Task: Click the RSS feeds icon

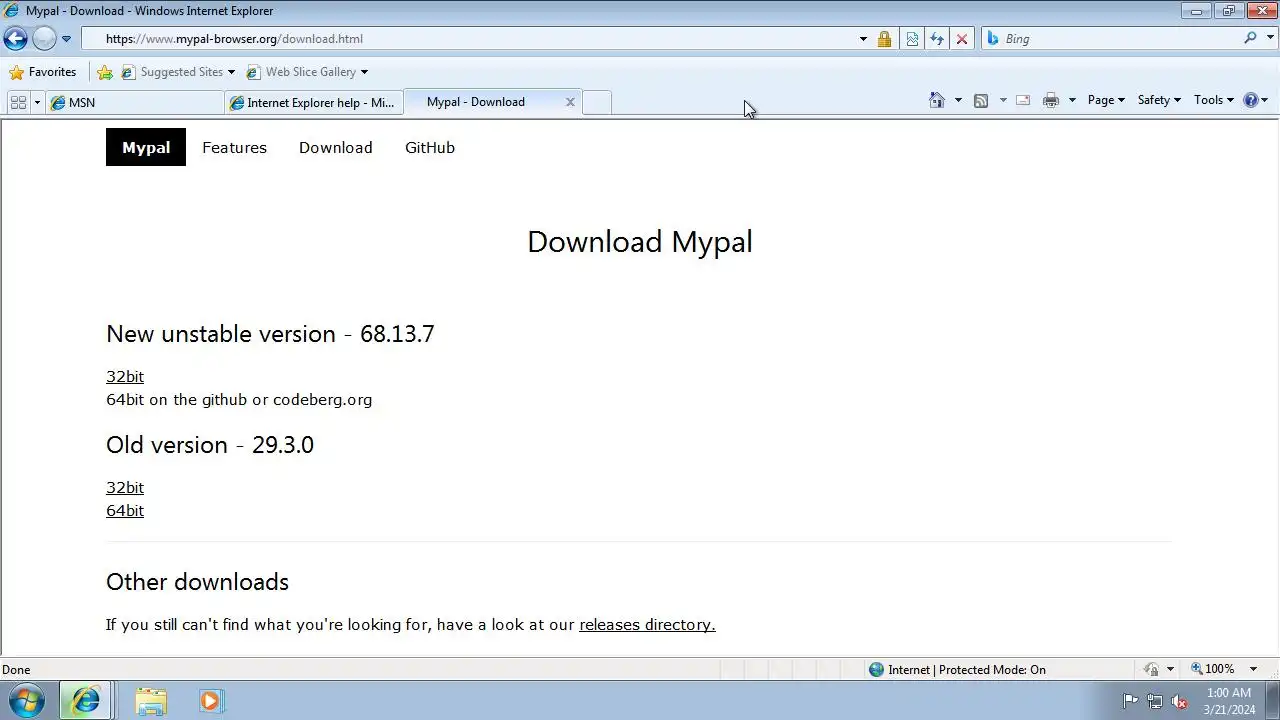Action: pos(981,100)
